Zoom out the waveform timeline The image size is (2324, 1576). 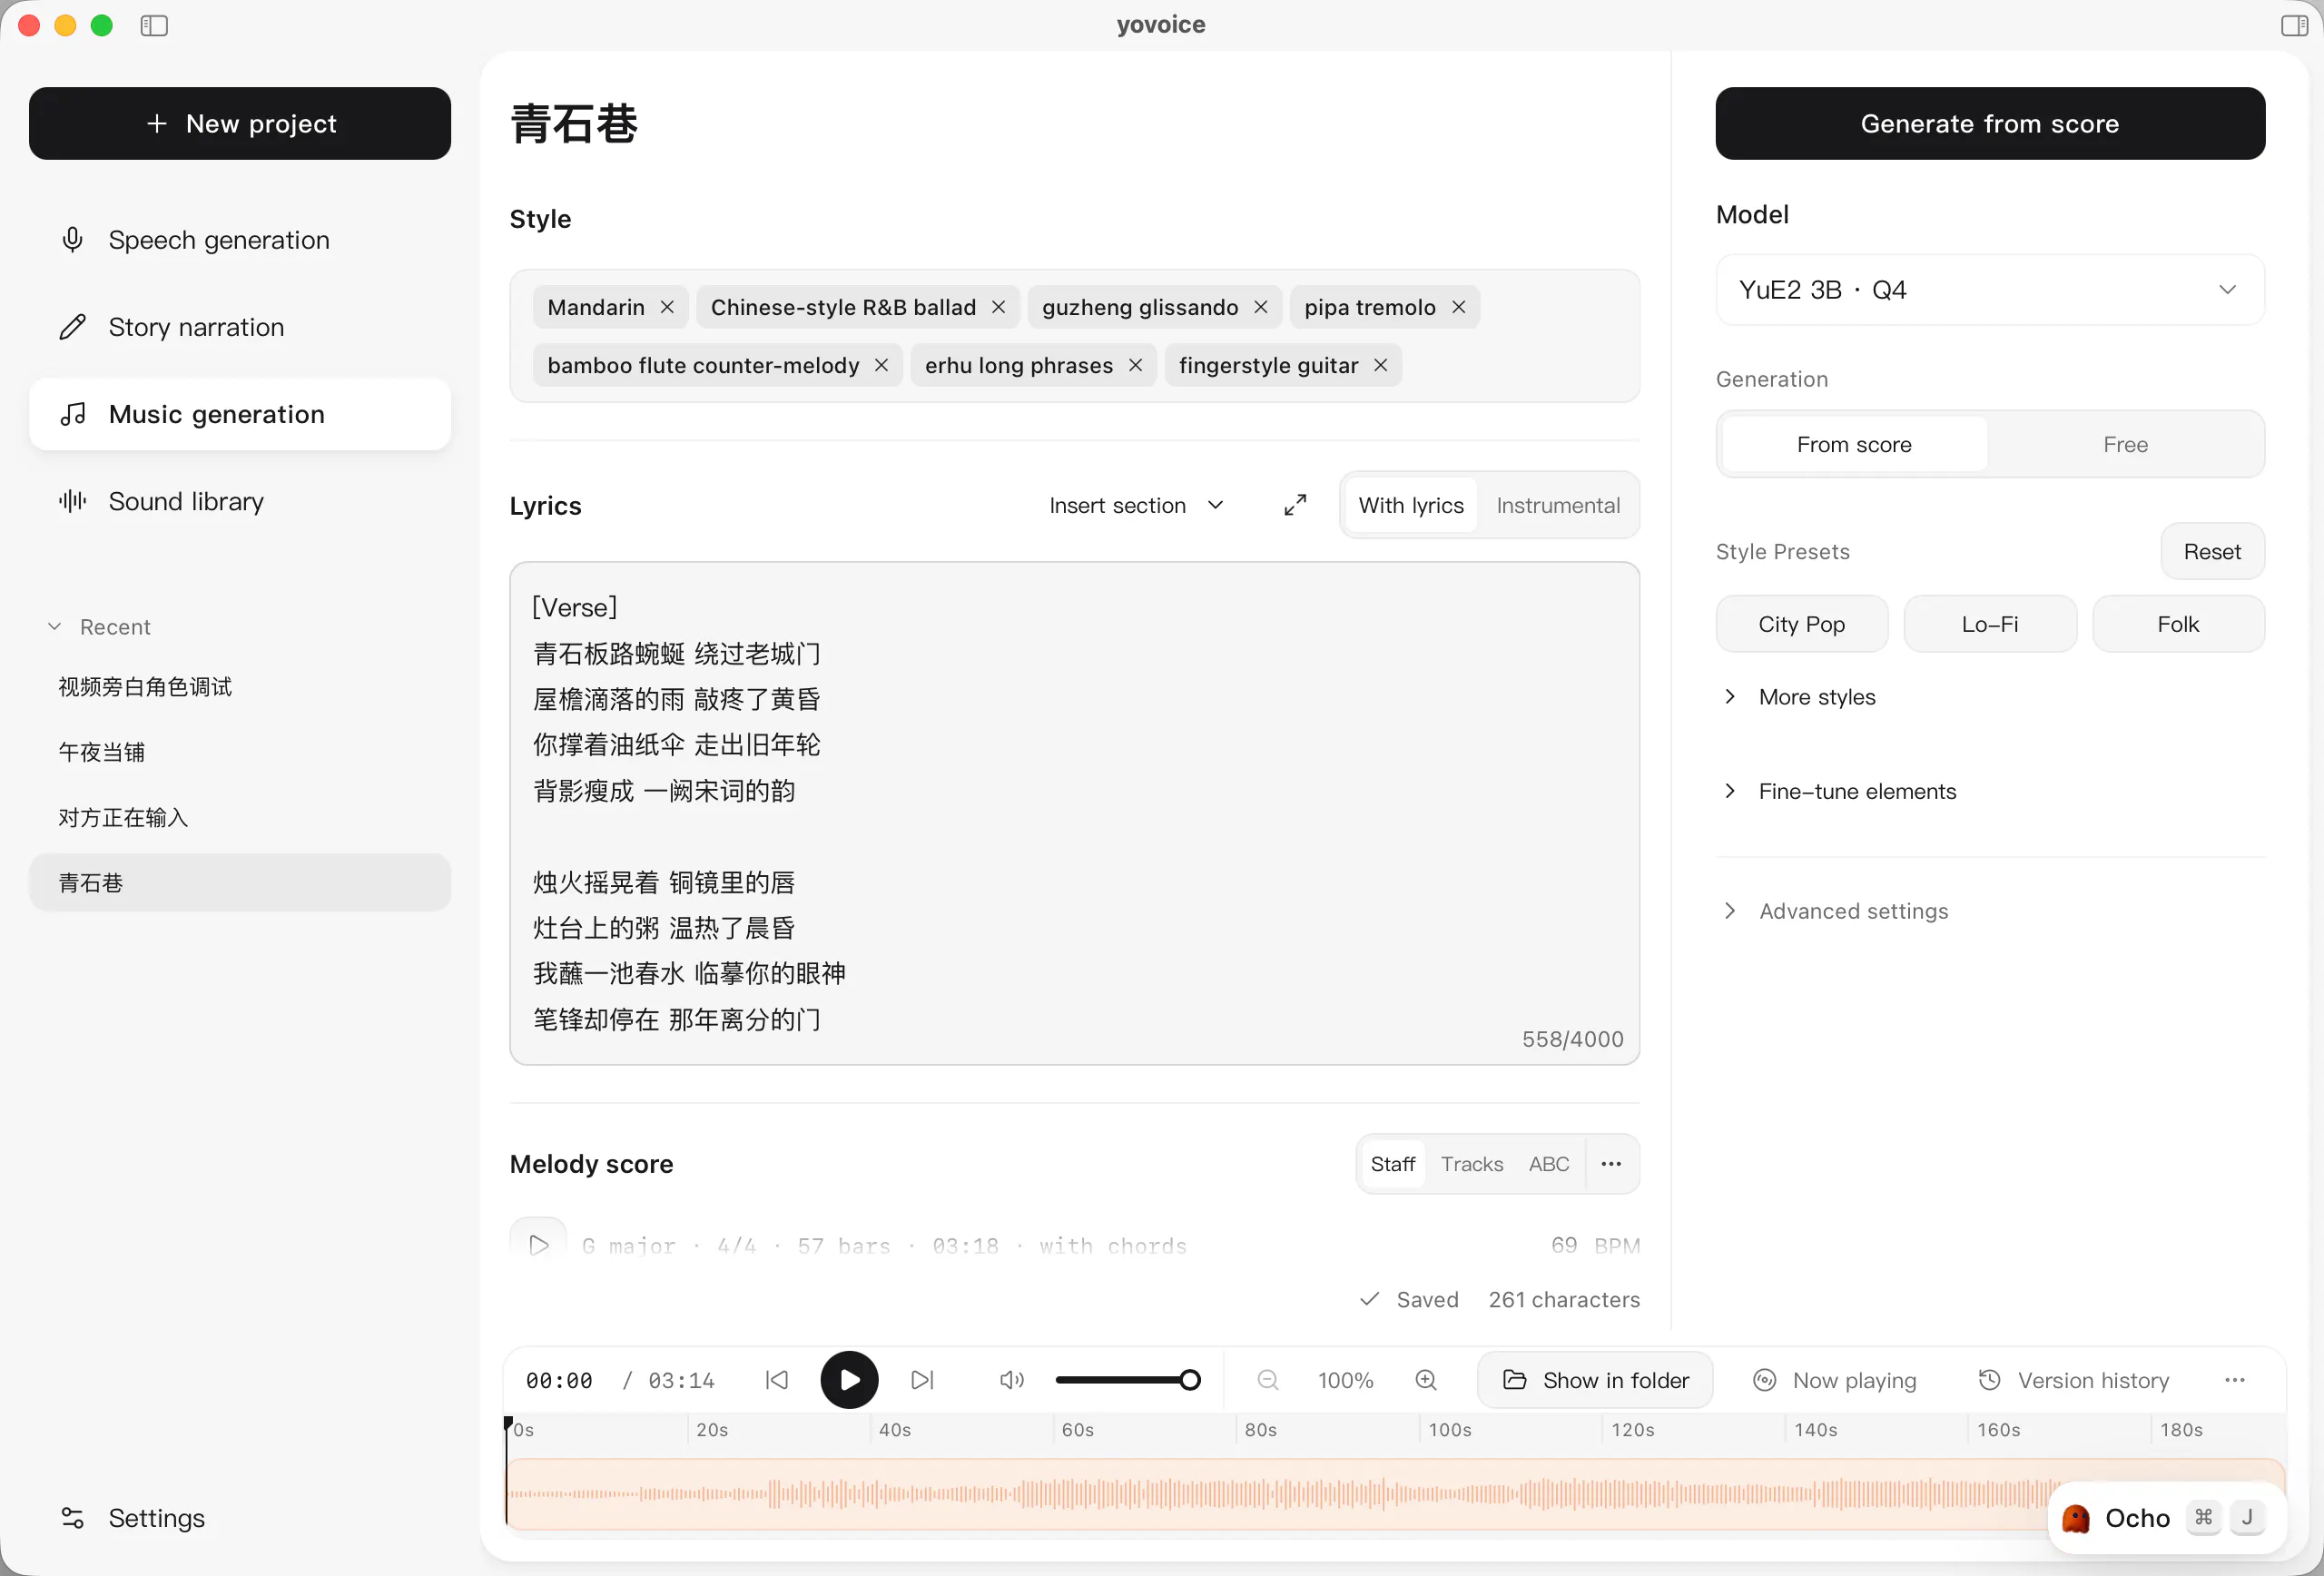click(1268, 1380)
